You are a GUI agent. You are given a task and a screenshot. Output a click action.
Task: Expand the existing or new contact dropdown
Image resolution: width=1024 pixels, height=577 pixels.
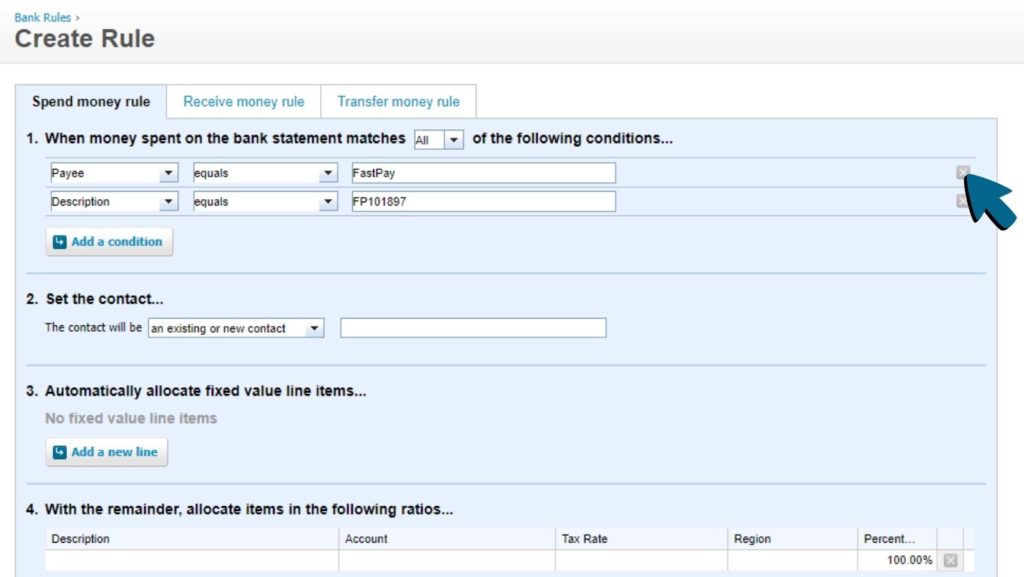pos(236,328)
